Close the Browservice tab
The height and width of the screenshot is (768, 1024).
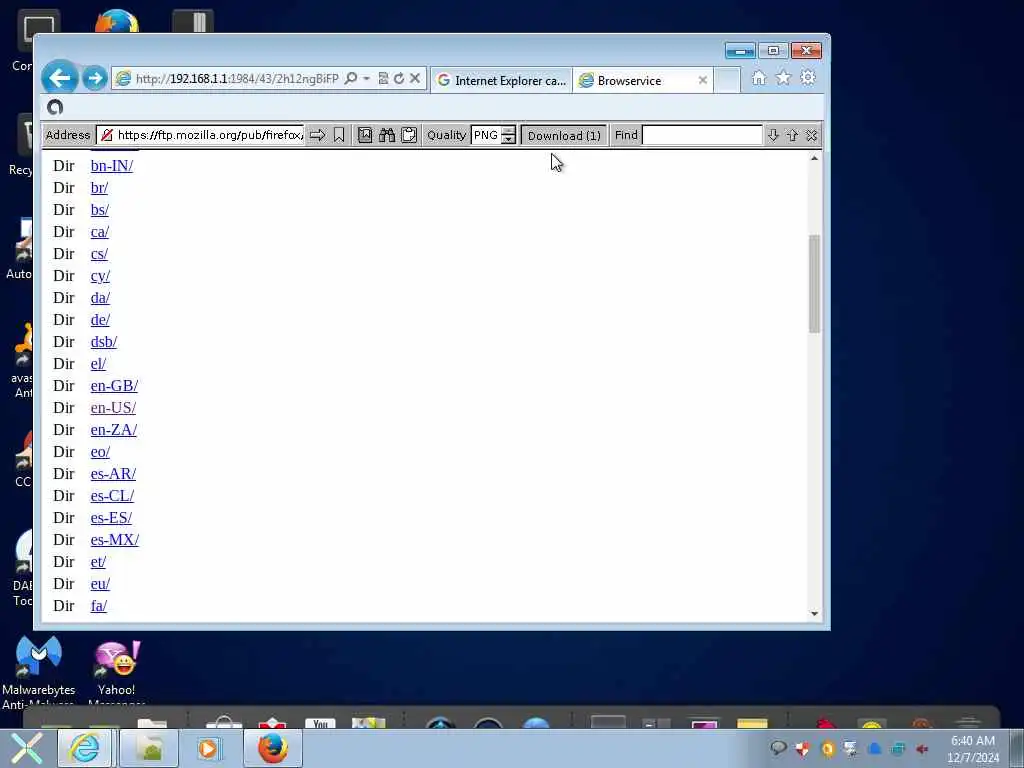(x=703, y=80)
